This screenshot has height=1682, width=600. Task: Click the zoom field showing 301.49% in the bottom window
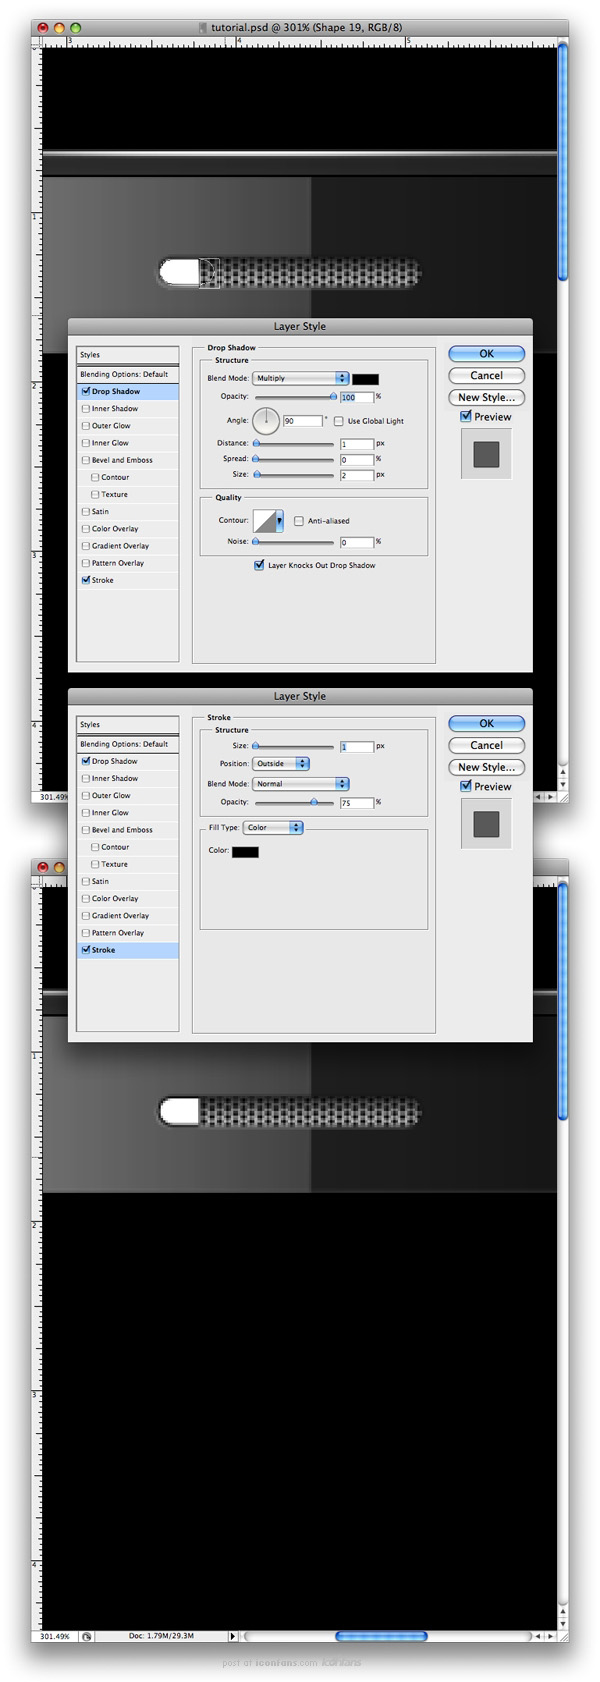click(x=55, y=1637)
